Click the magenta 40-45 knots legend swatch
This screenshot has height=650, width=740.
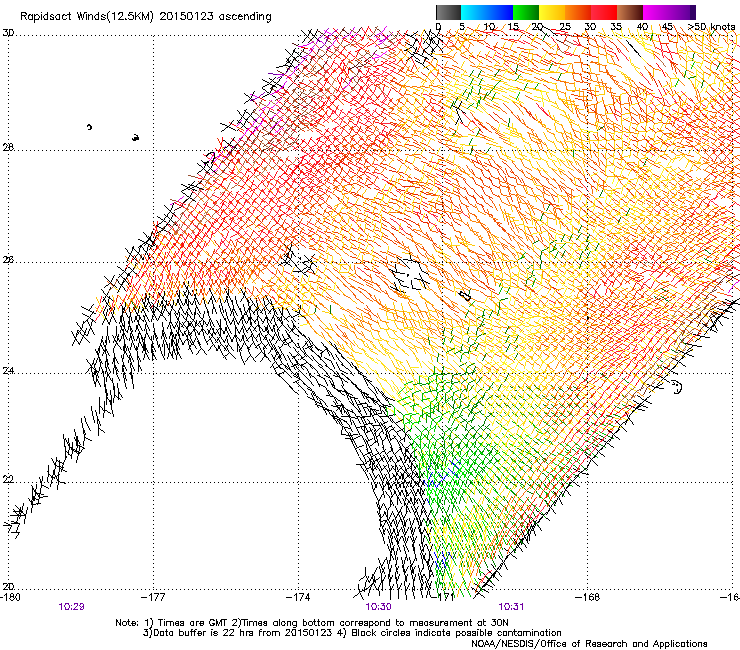tap(656, 12)
